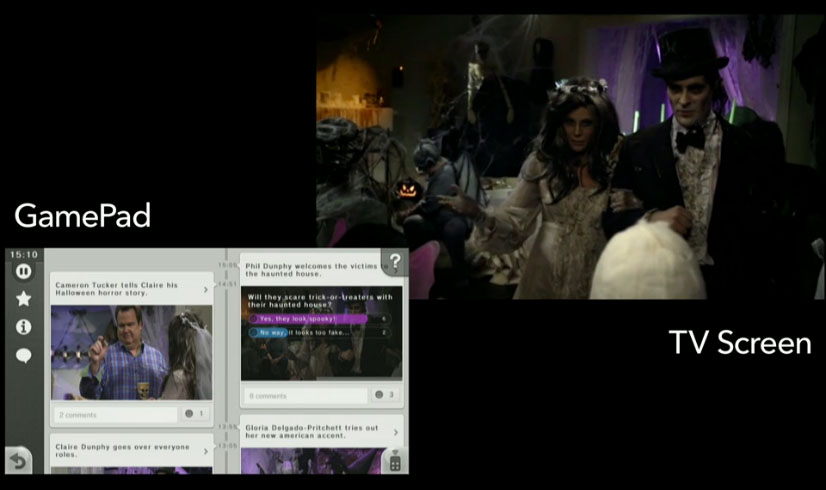Expand the Cameron Tucker moment chevron
Image resolution: width=826 pixels, height=490 pixels.
tap(206, 289)
